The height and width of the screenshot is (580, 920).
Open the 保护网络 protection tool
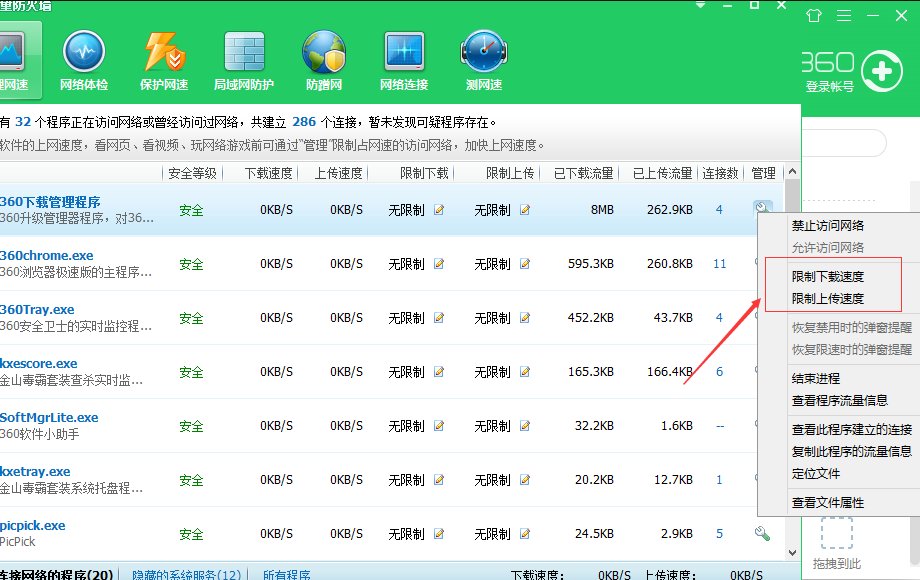click(x=163, y=55)
